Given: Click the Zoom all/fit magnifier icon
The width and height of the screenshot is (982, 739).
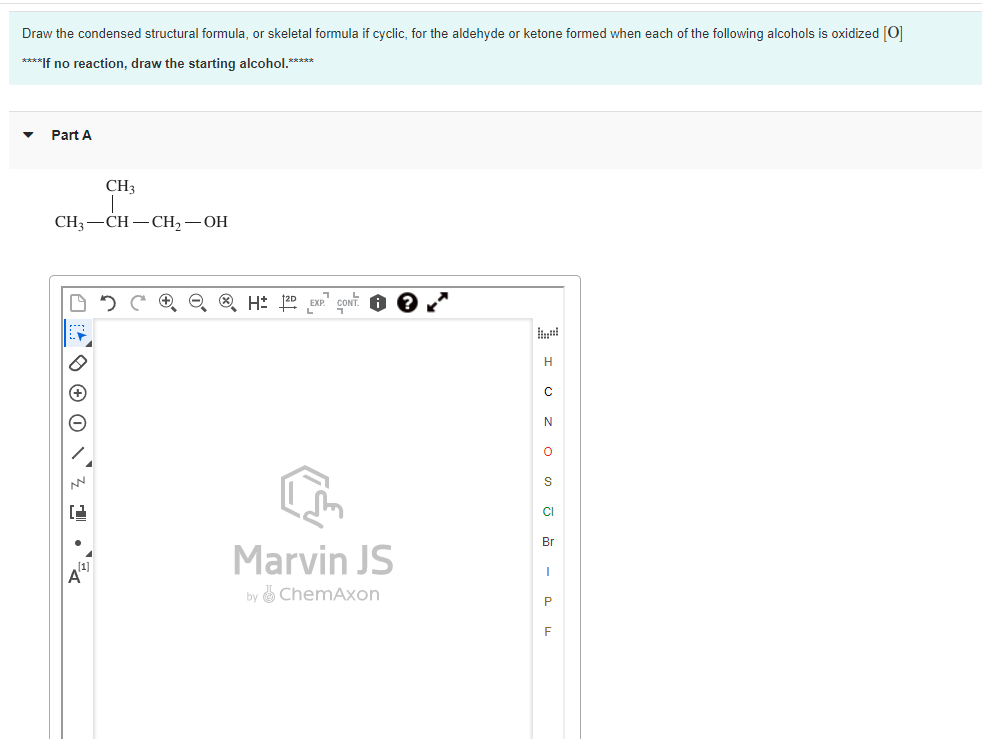Looking at the screenshot, I should 227,302.
